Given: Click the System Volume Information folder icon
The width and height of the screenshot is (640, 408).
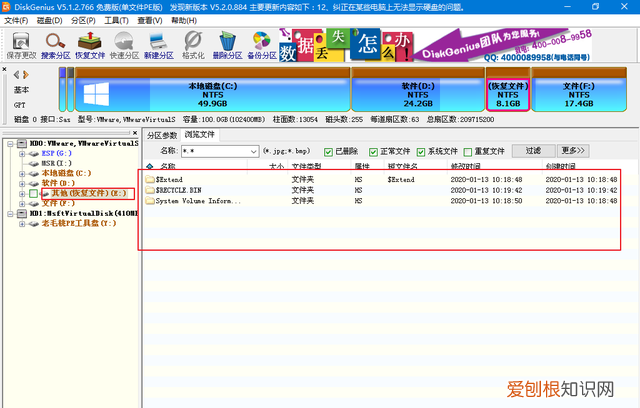Looking at the screenshot, I should 150,201.
